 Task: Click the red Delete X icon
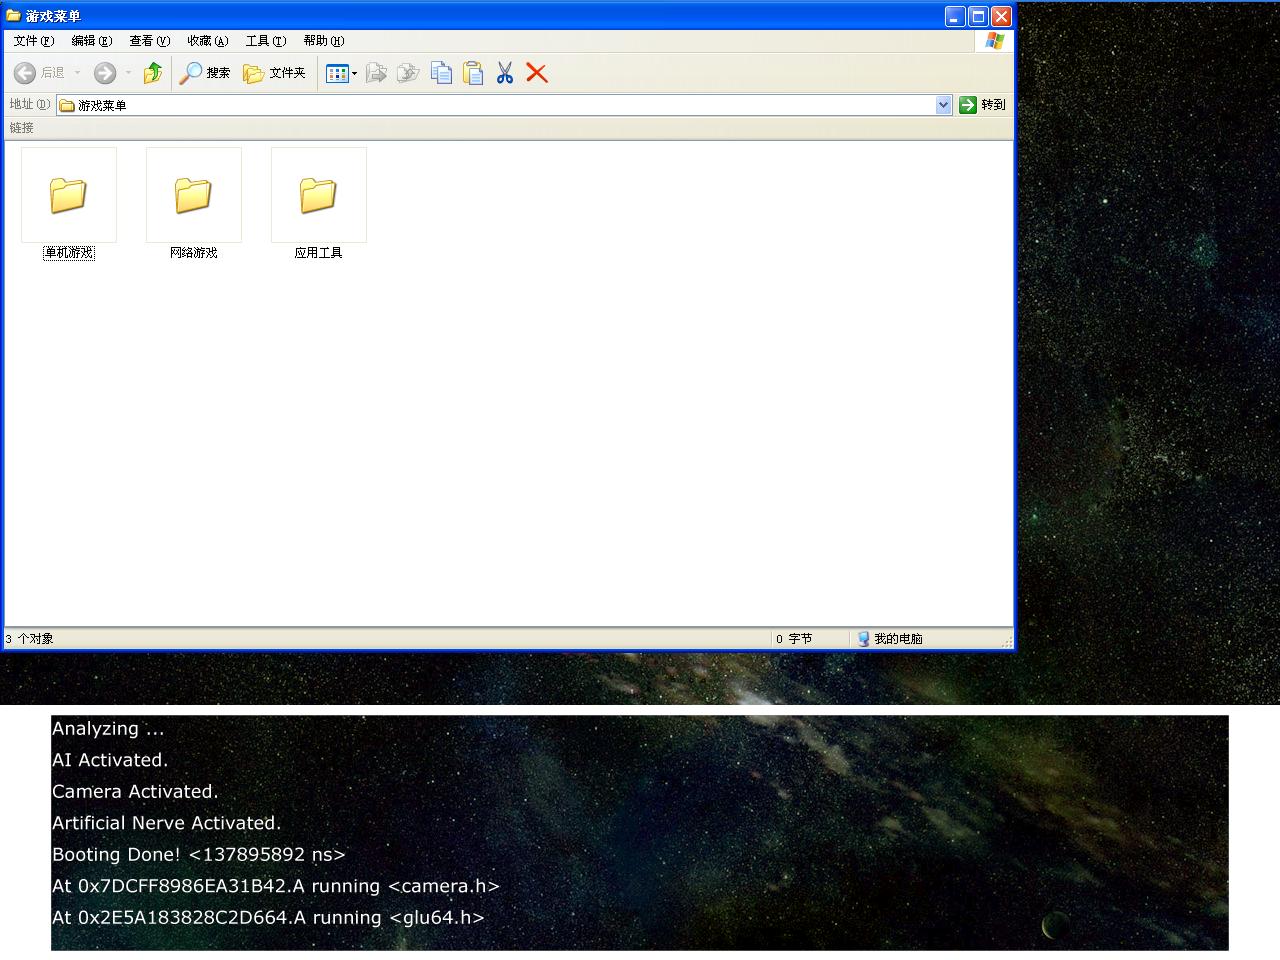(x=537, y=73)
